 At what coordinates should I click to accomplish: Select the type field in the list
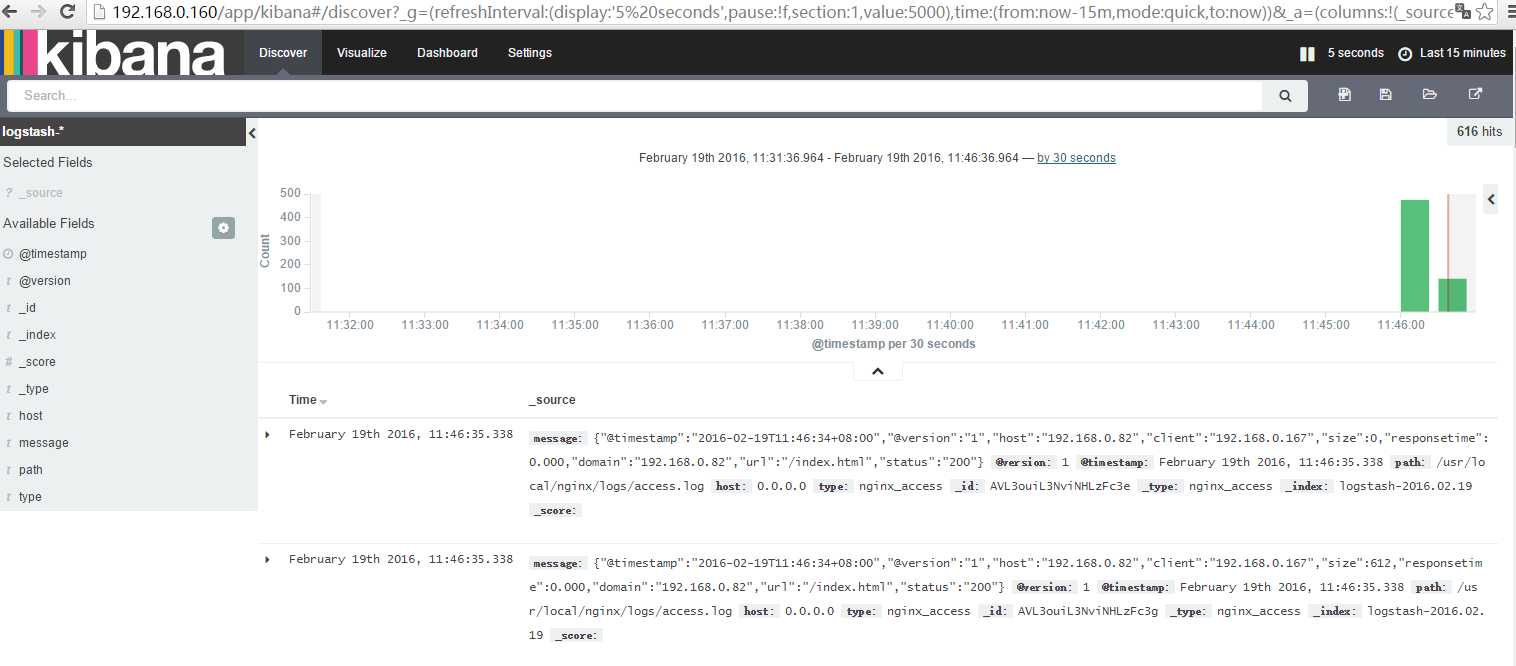[30, 497]
